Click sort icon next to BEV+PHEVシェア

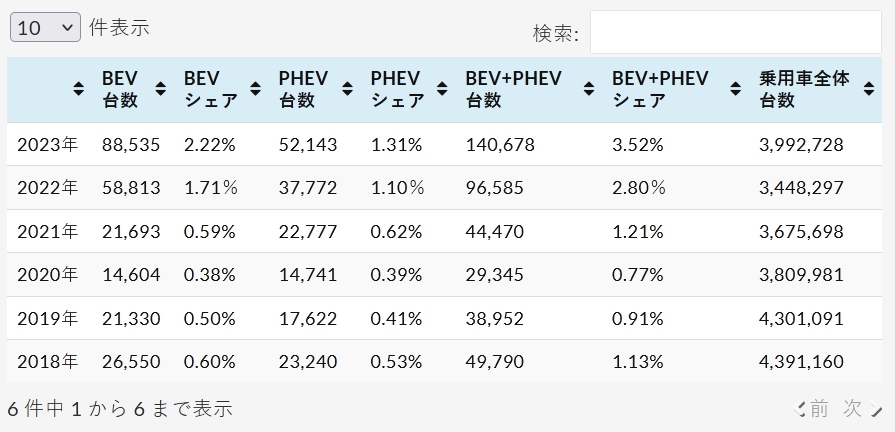point(737,90)
